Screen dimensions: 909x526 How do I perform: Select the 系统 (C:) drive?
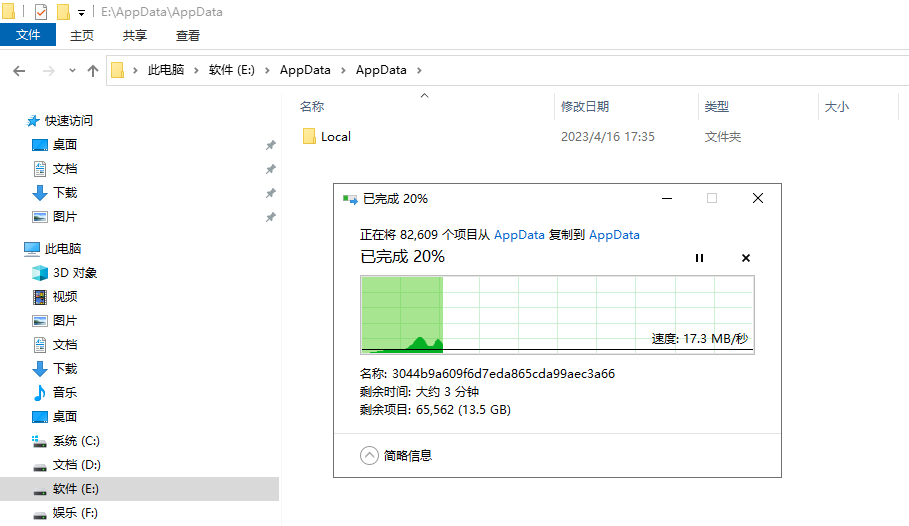[x=76, y=441]
